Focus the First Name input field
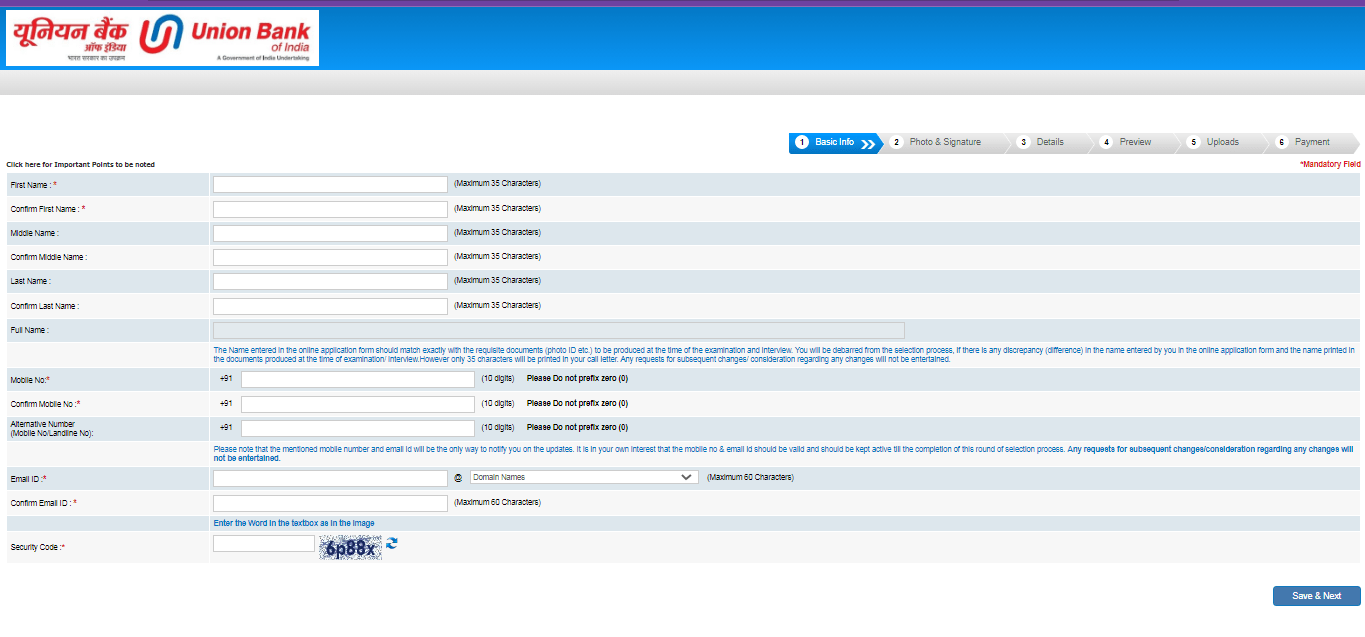The image size is (1365, 637). tap(330, 184)
